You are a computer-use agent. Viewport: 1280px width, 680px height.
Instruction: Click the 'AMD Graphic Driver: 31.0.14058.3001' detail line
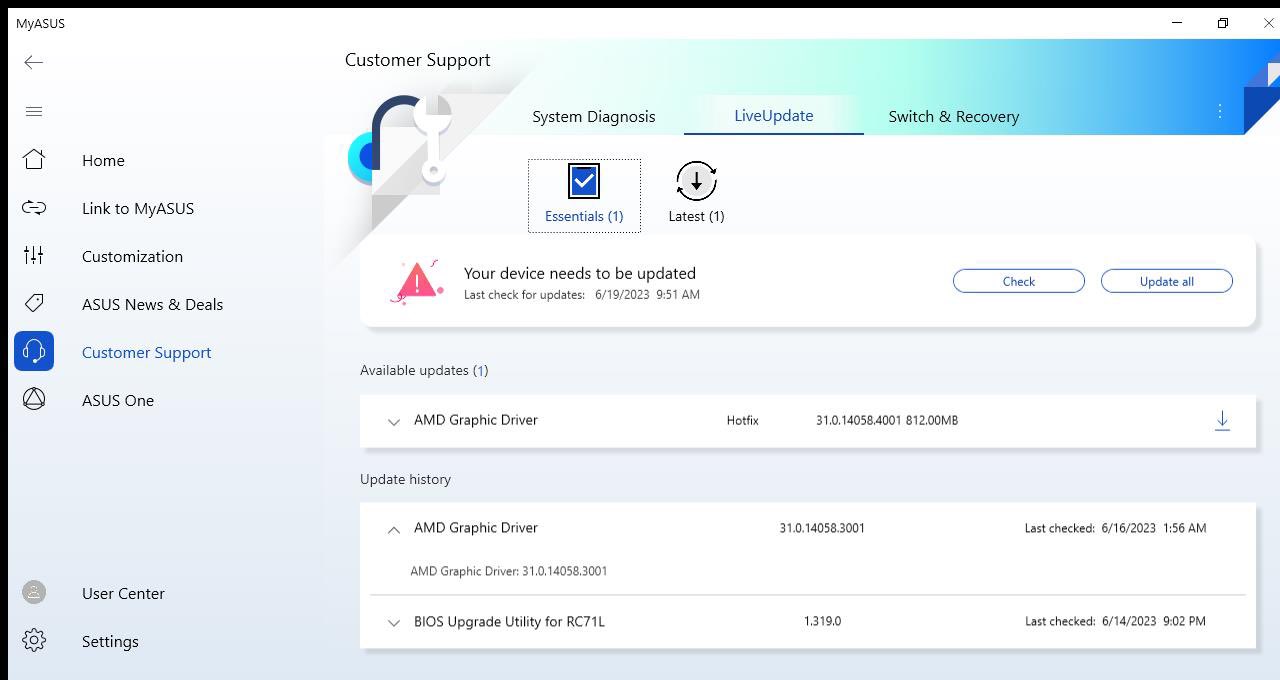509,571
